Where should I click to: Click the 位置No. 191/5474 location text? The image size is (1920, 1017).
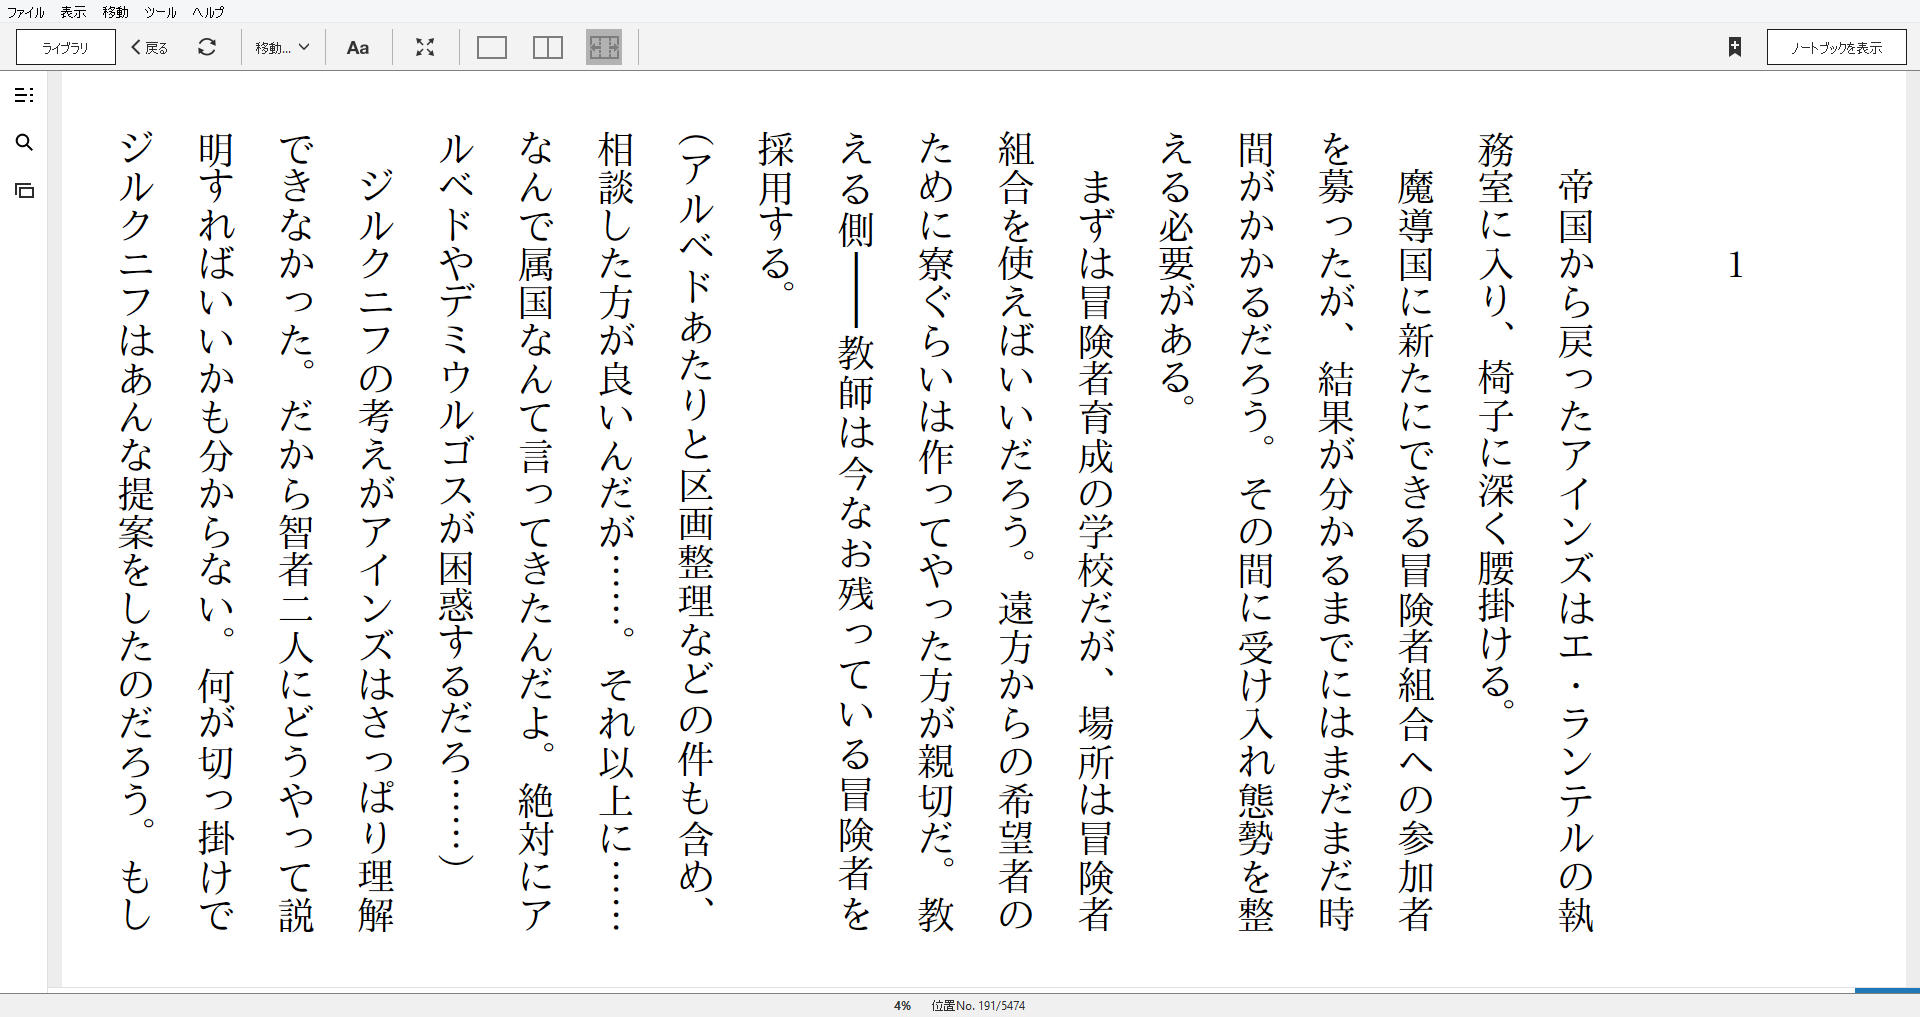click(978, 1005)
